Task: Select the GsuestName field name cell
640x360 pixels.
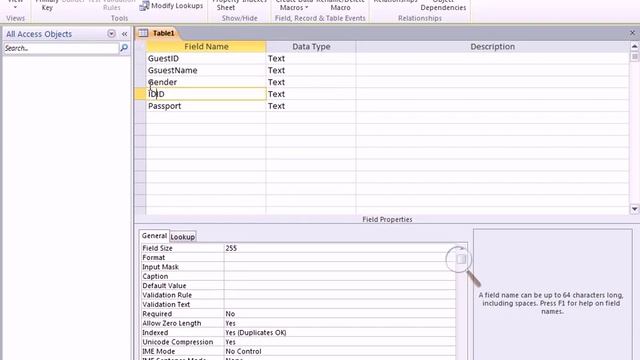Action: [206, 70]
